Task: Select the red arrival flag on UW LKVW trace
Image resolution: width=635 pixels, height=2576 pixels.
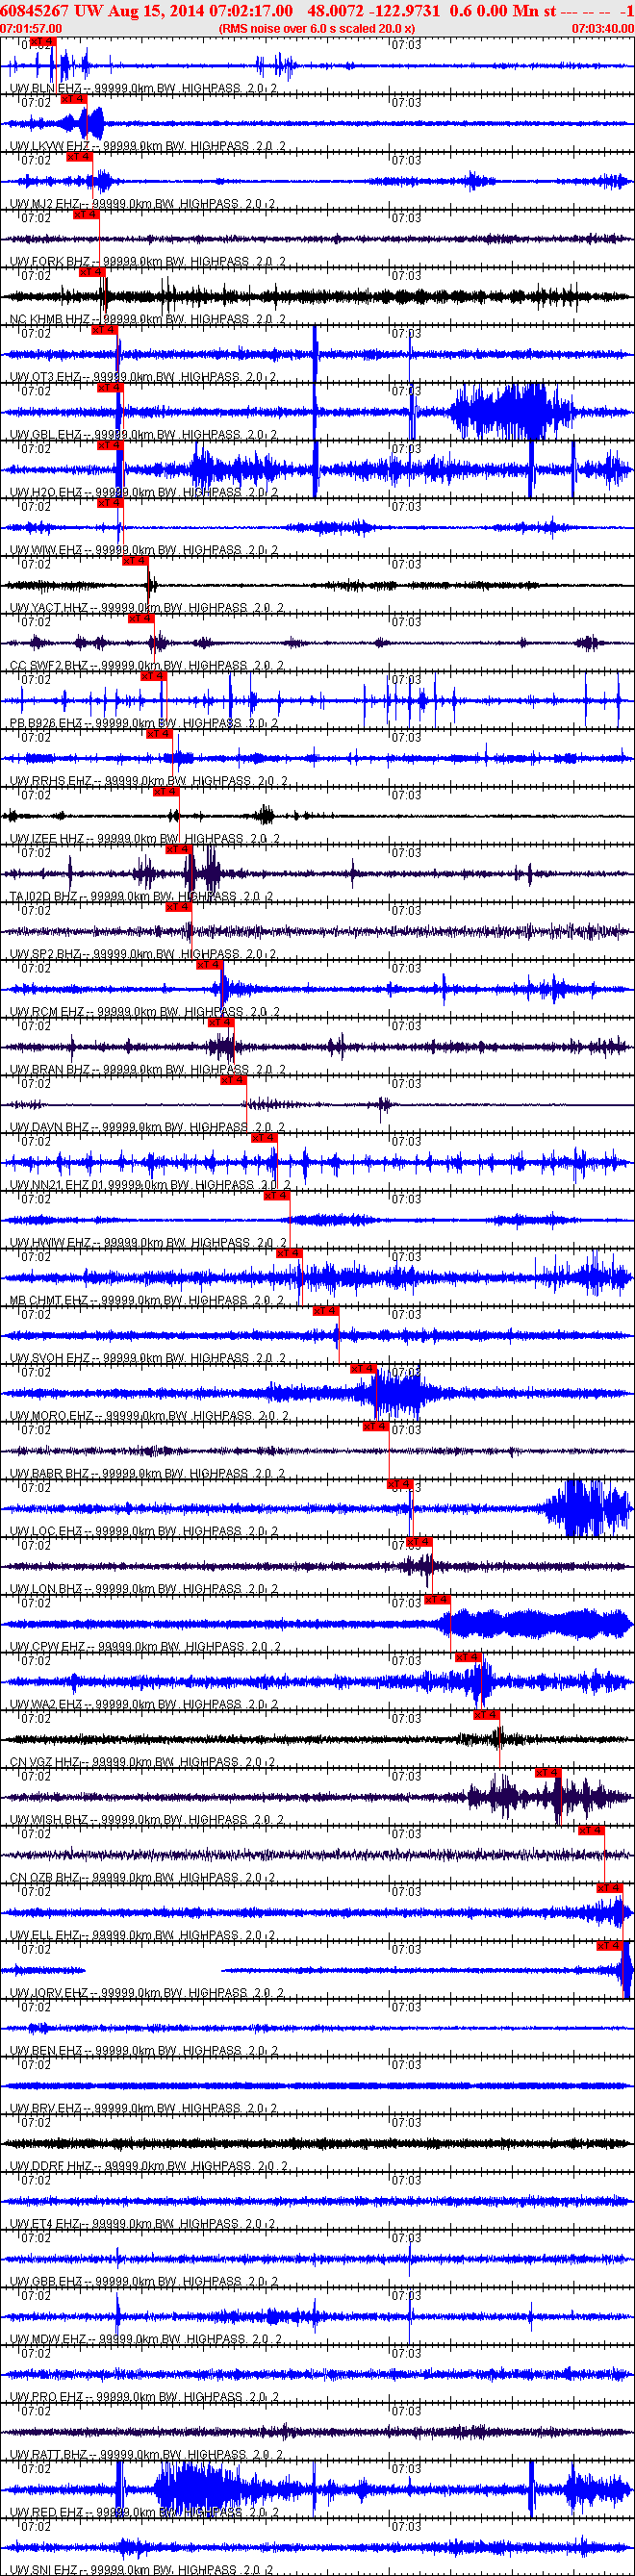Action: (73, 99)
